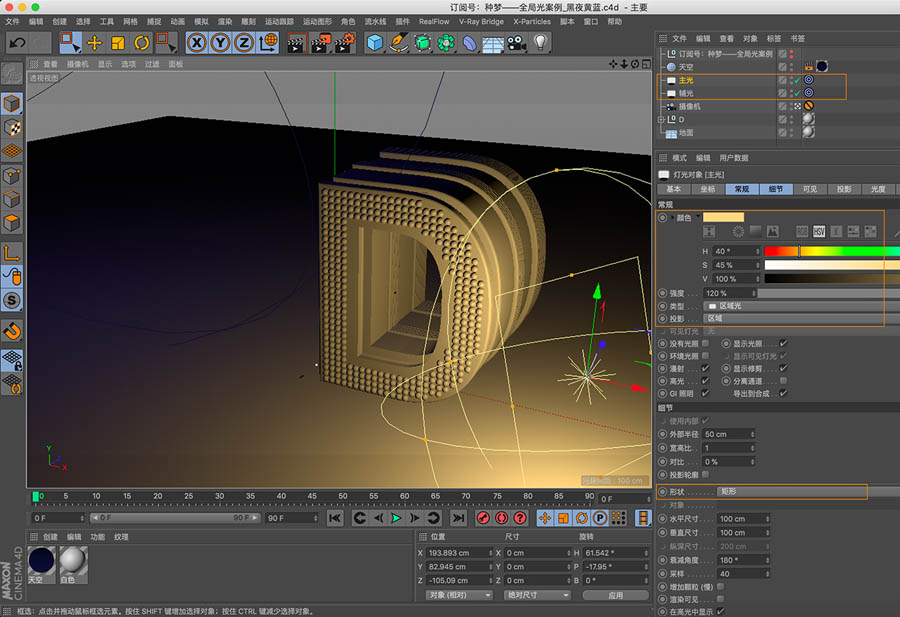Click the blue Deformer icon
900x617 pixels.
point(470,43)
